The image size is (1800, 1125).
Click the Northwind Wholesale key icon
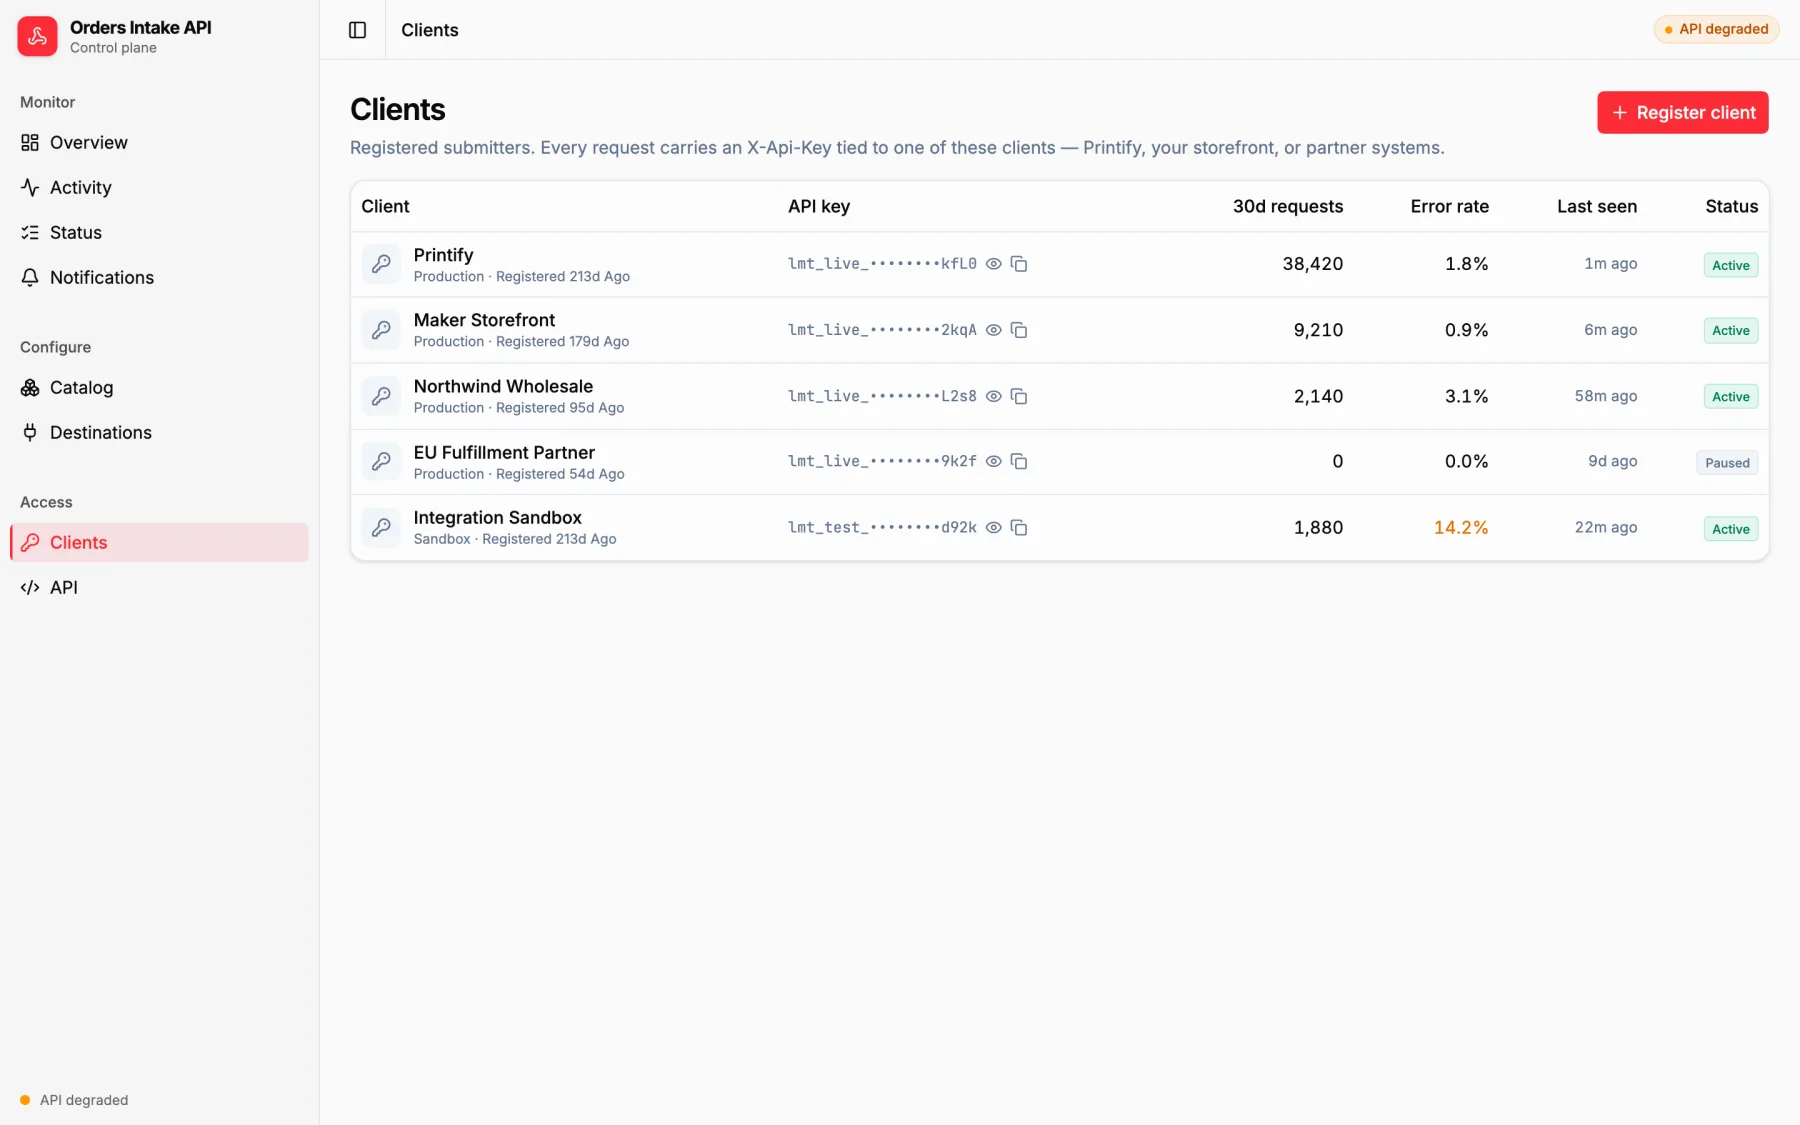coord(381,396)
